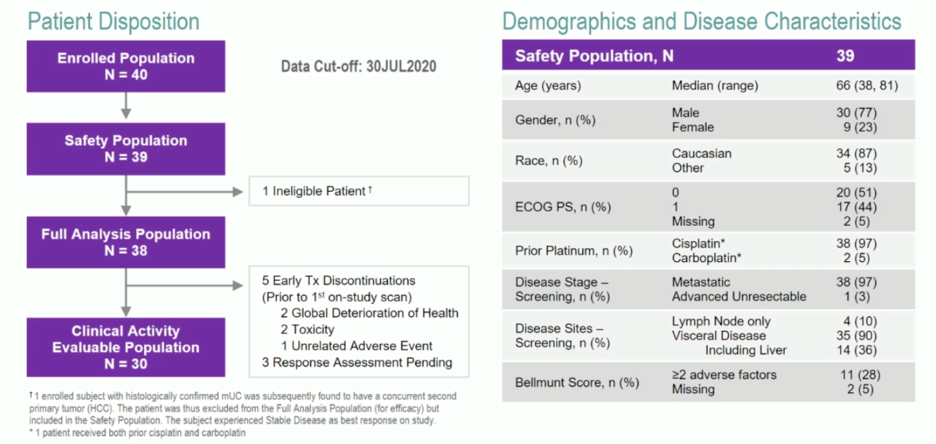The width and height of the screenshot is (936, 444).
Task: Click the value 34 (87)
Action: coord(857,153)
